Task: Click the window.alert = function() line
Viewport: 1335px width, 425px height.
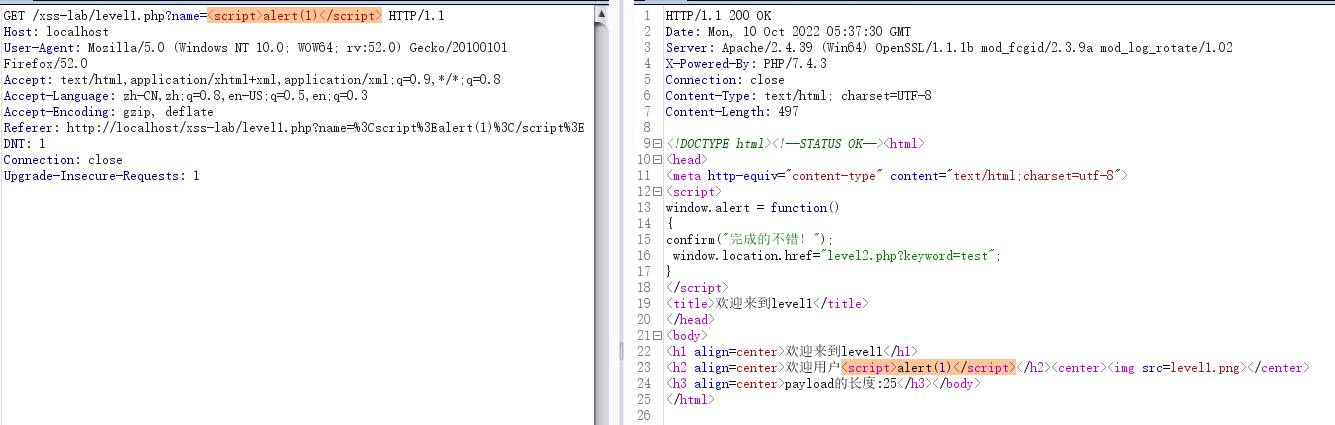Action: [x=752, y=208]
